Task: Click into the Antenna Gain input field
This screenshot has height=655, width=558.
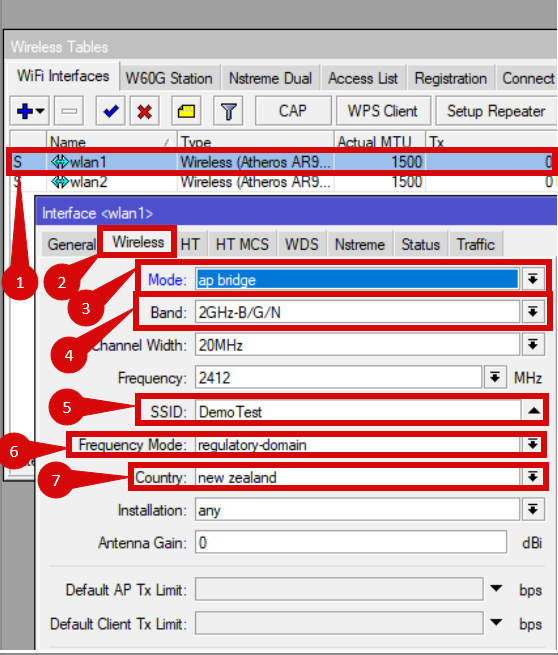Action: pos(351,543)
